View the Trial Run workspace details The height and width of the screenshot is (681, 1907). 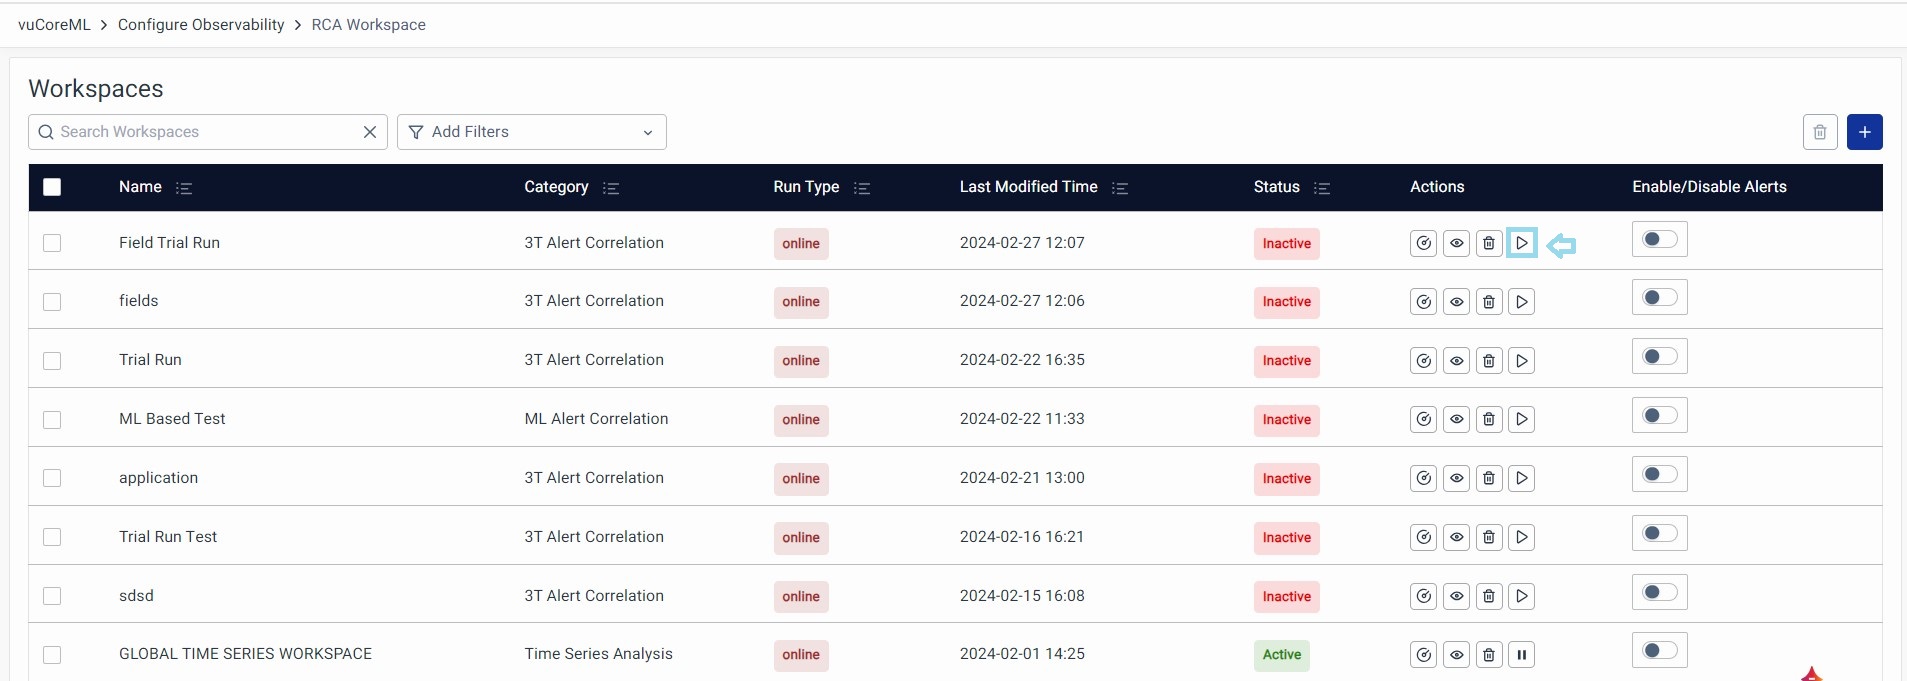pyautogui.click(x=1456, y=361)
